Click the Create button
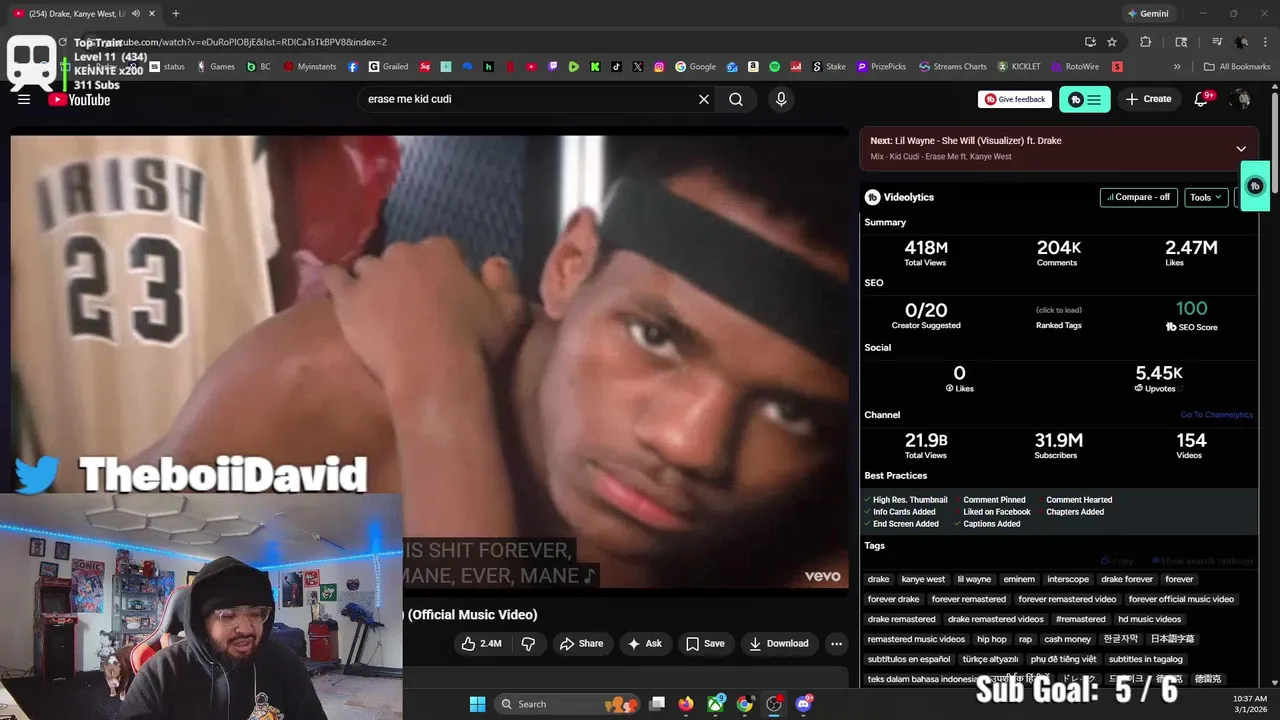Viewport: 1280px width, 720px height. point(1148,99)
